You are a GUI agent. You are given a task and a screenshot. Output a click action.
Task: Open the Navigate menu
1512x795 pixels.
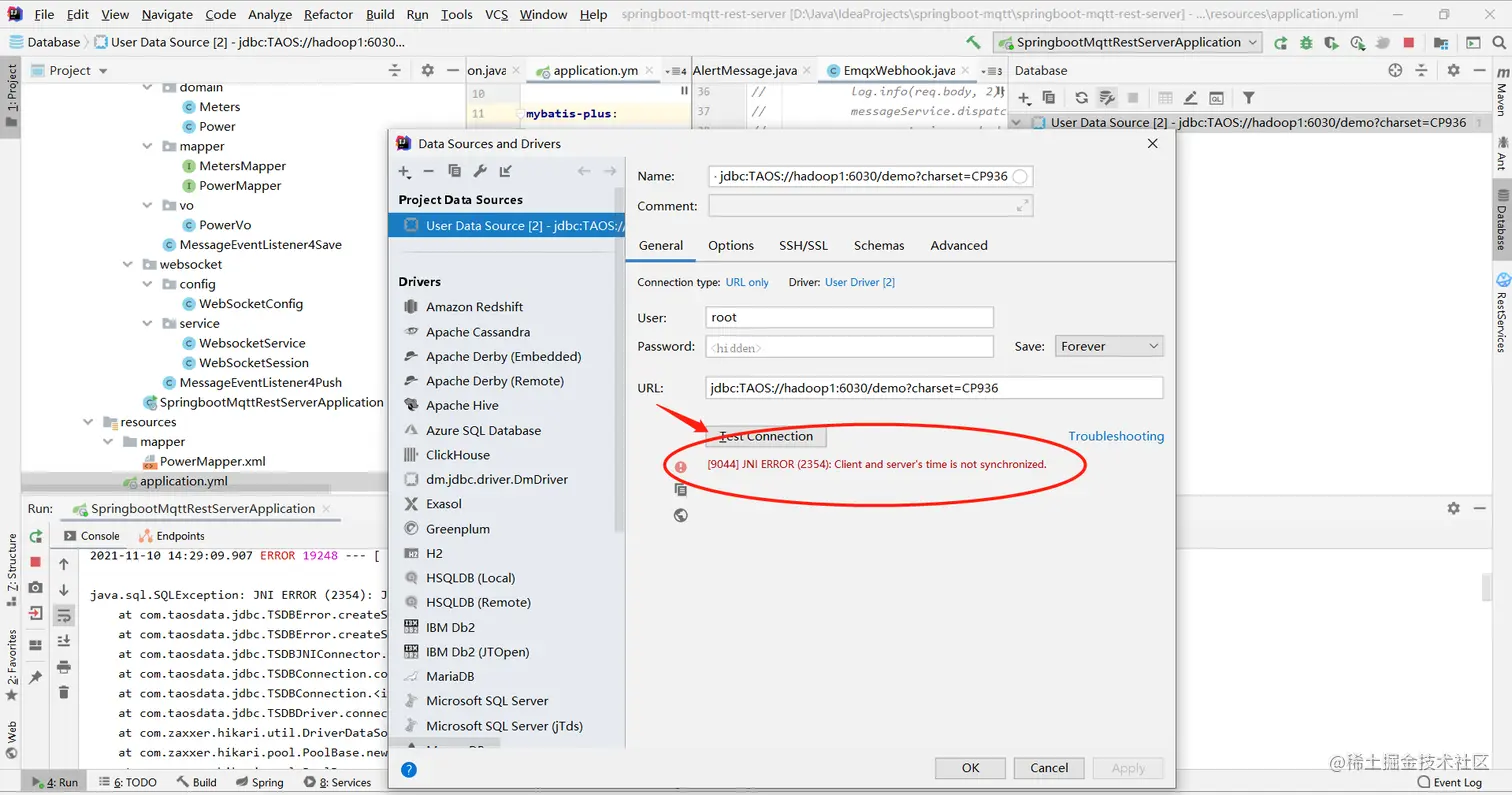pyautogui.click(x=167, y=14)
